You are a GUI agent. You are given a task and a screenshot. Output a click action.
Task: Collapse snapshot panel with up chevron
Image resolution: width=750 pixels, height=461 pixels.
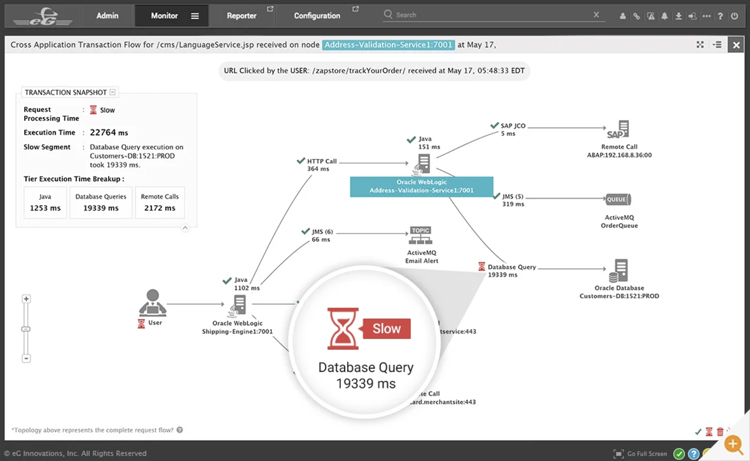[185, 228]
